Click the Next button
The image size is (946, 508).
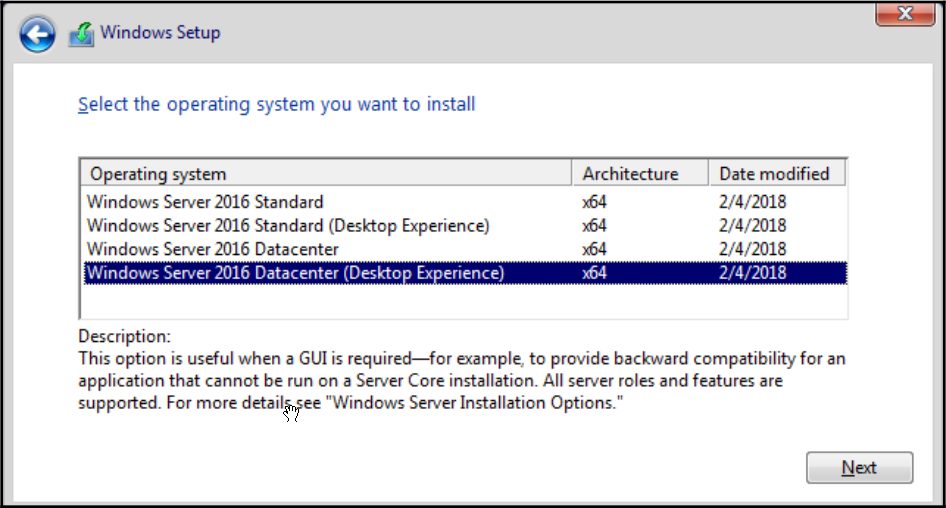point(859,468)
